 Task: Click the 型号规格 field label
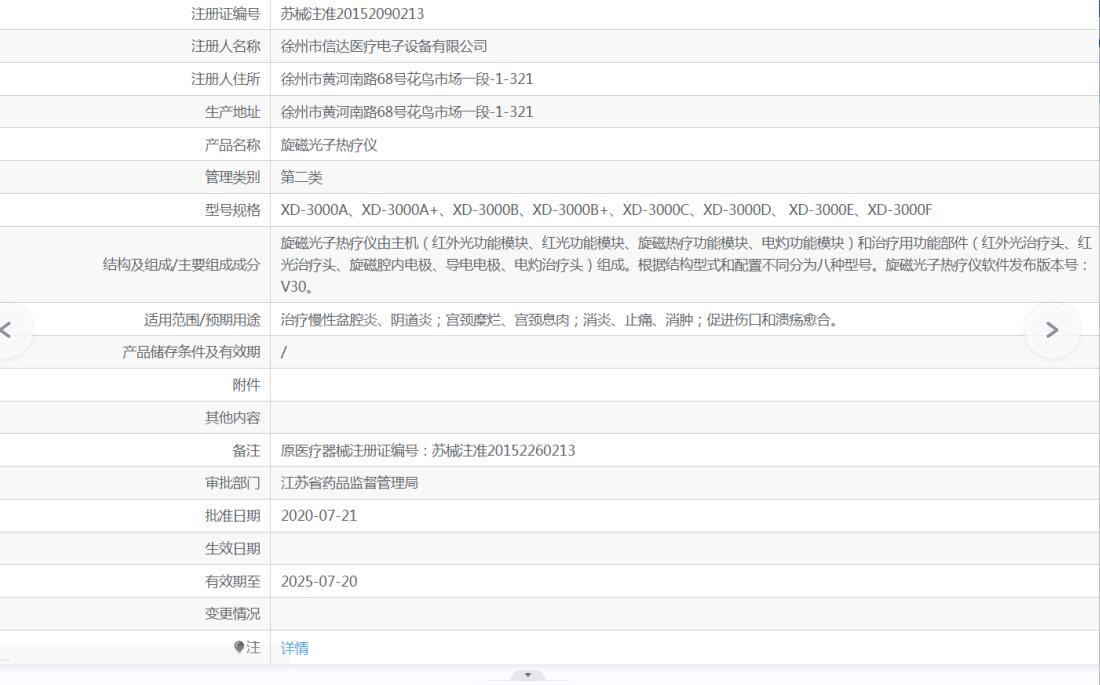(x=232, y=210)
